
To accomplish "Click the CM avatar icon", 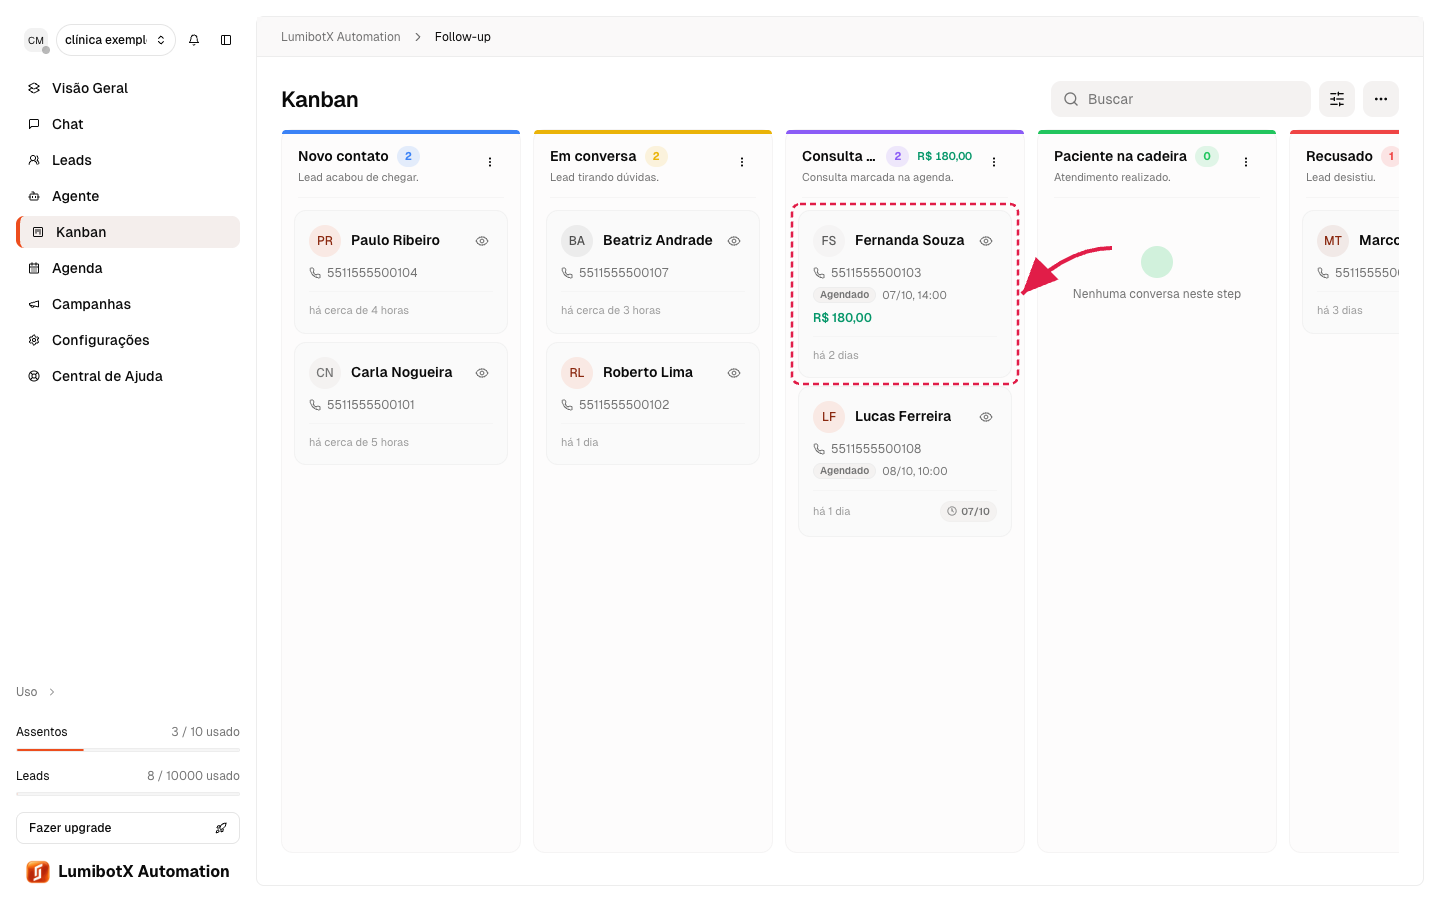I will pos(36,40).
